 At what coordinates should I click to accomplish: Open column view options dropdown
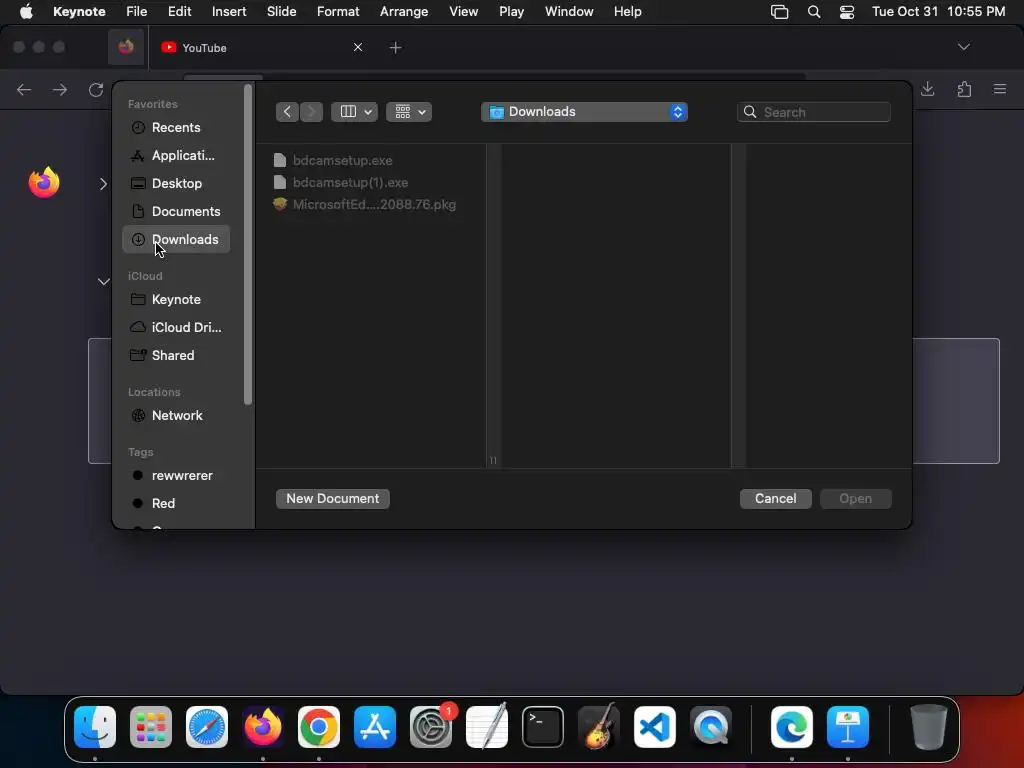[355, 112]
